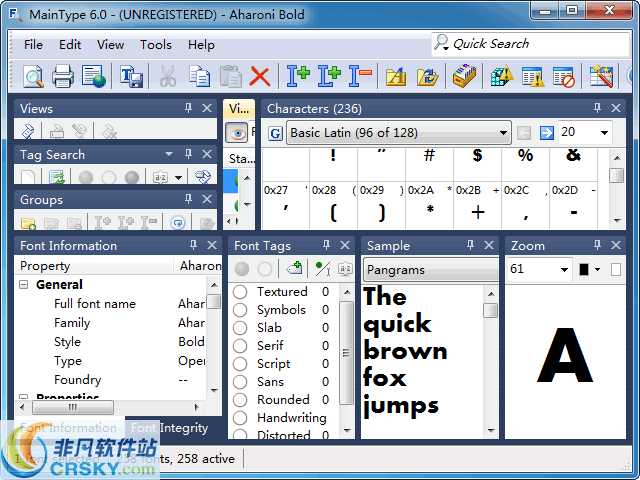Click the Google G icon in Characters panel

(x=276, y=133)
